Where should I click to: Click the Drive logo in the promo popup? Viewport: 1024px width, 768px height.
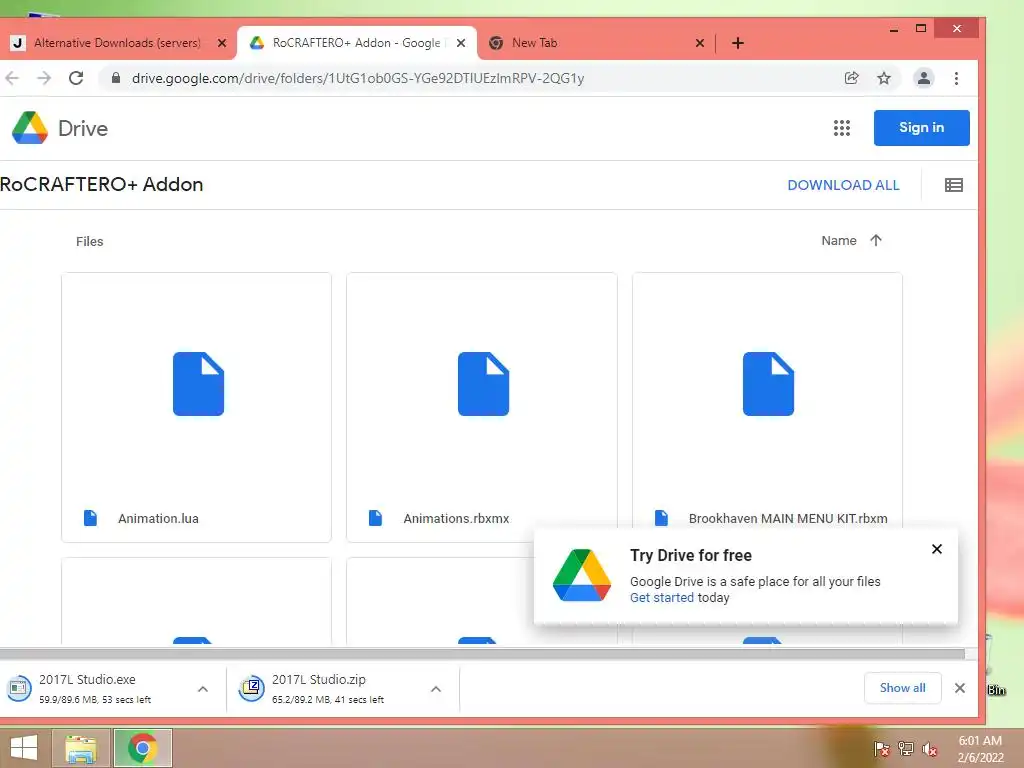click(581, 575)
